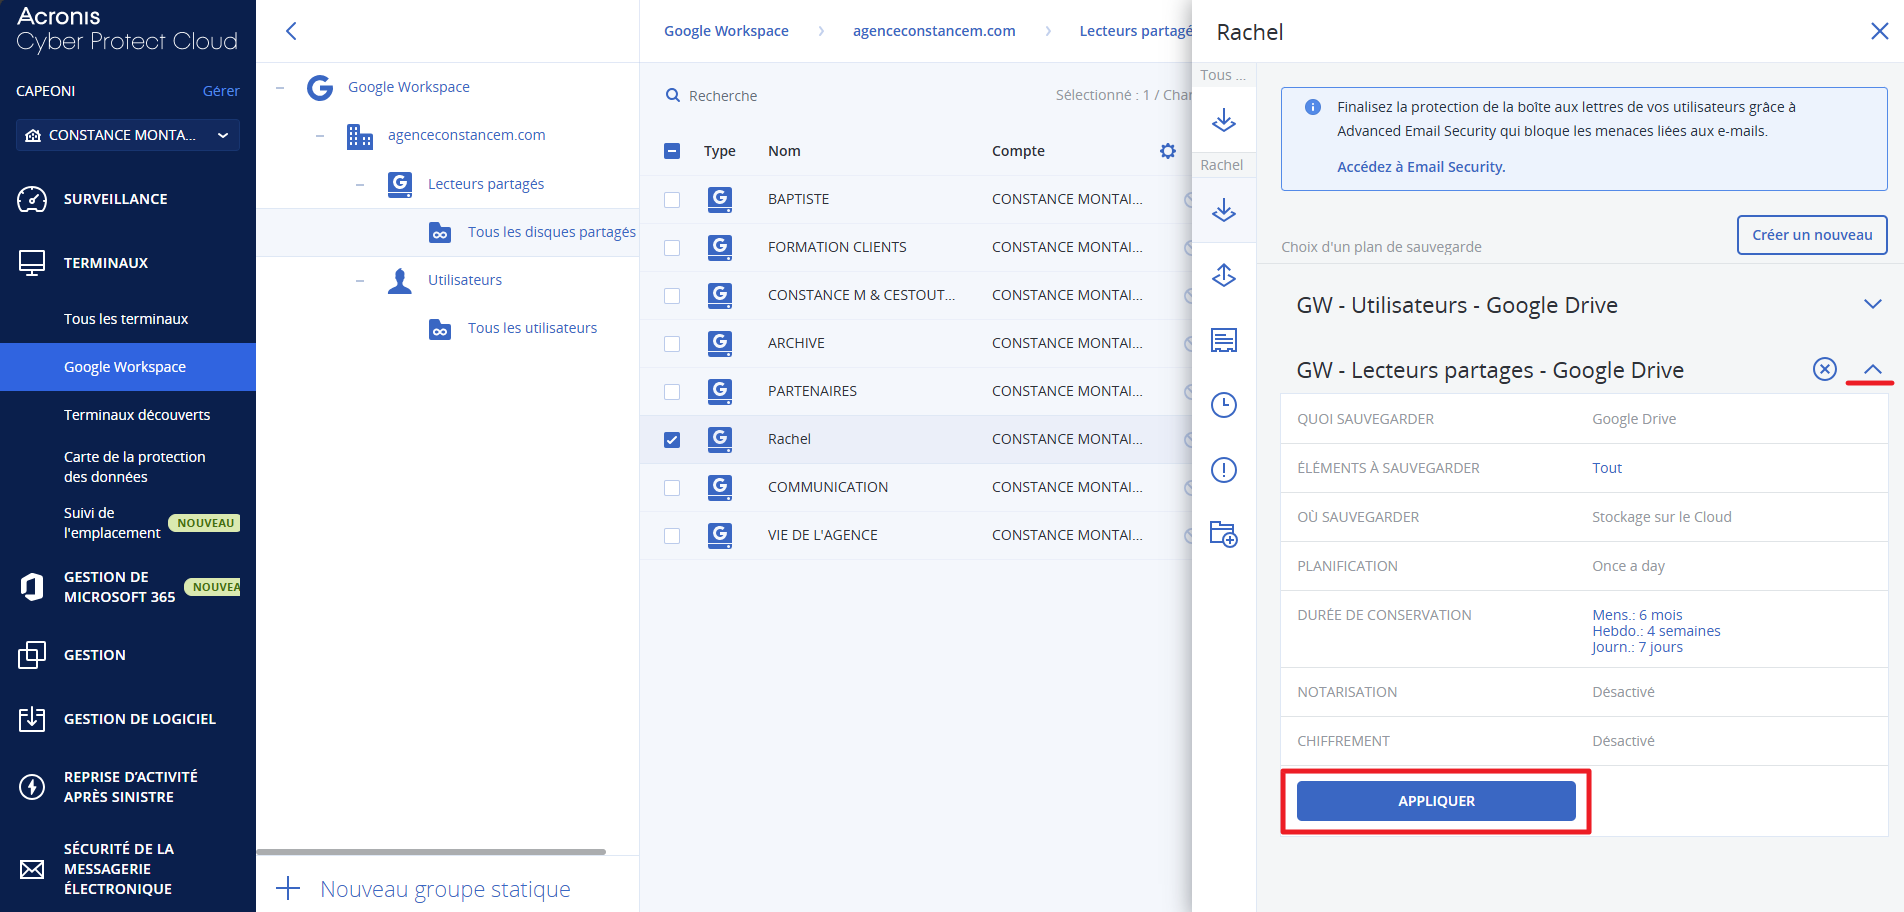Open the messagerie électronique envelope icon
Screen dimensions: 1904x912
32,869
